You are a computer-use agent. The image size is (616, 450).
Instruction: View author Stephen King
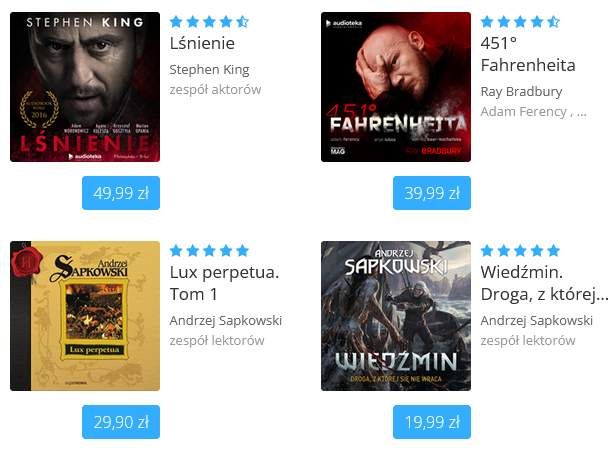point(209,70)
